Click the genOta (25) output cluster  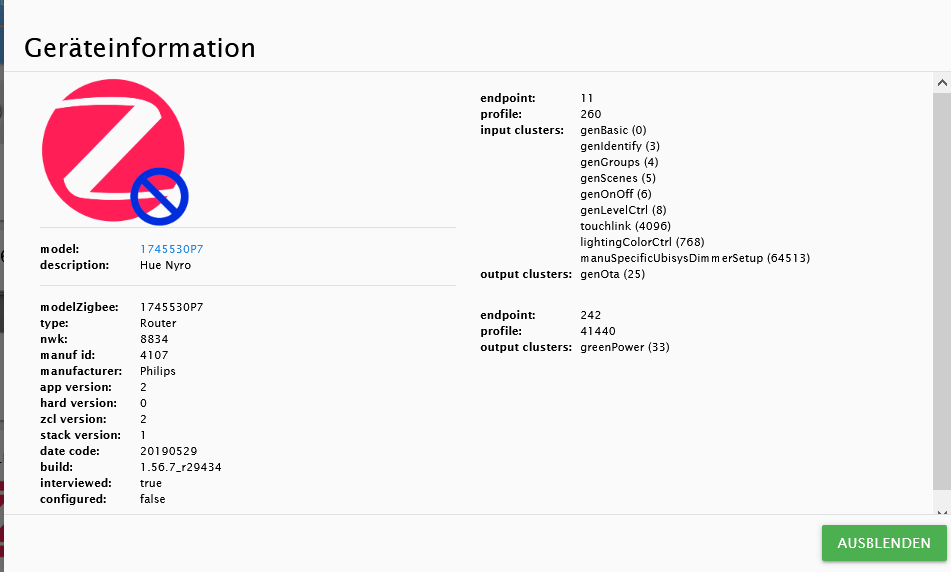[x=613, y=274]
